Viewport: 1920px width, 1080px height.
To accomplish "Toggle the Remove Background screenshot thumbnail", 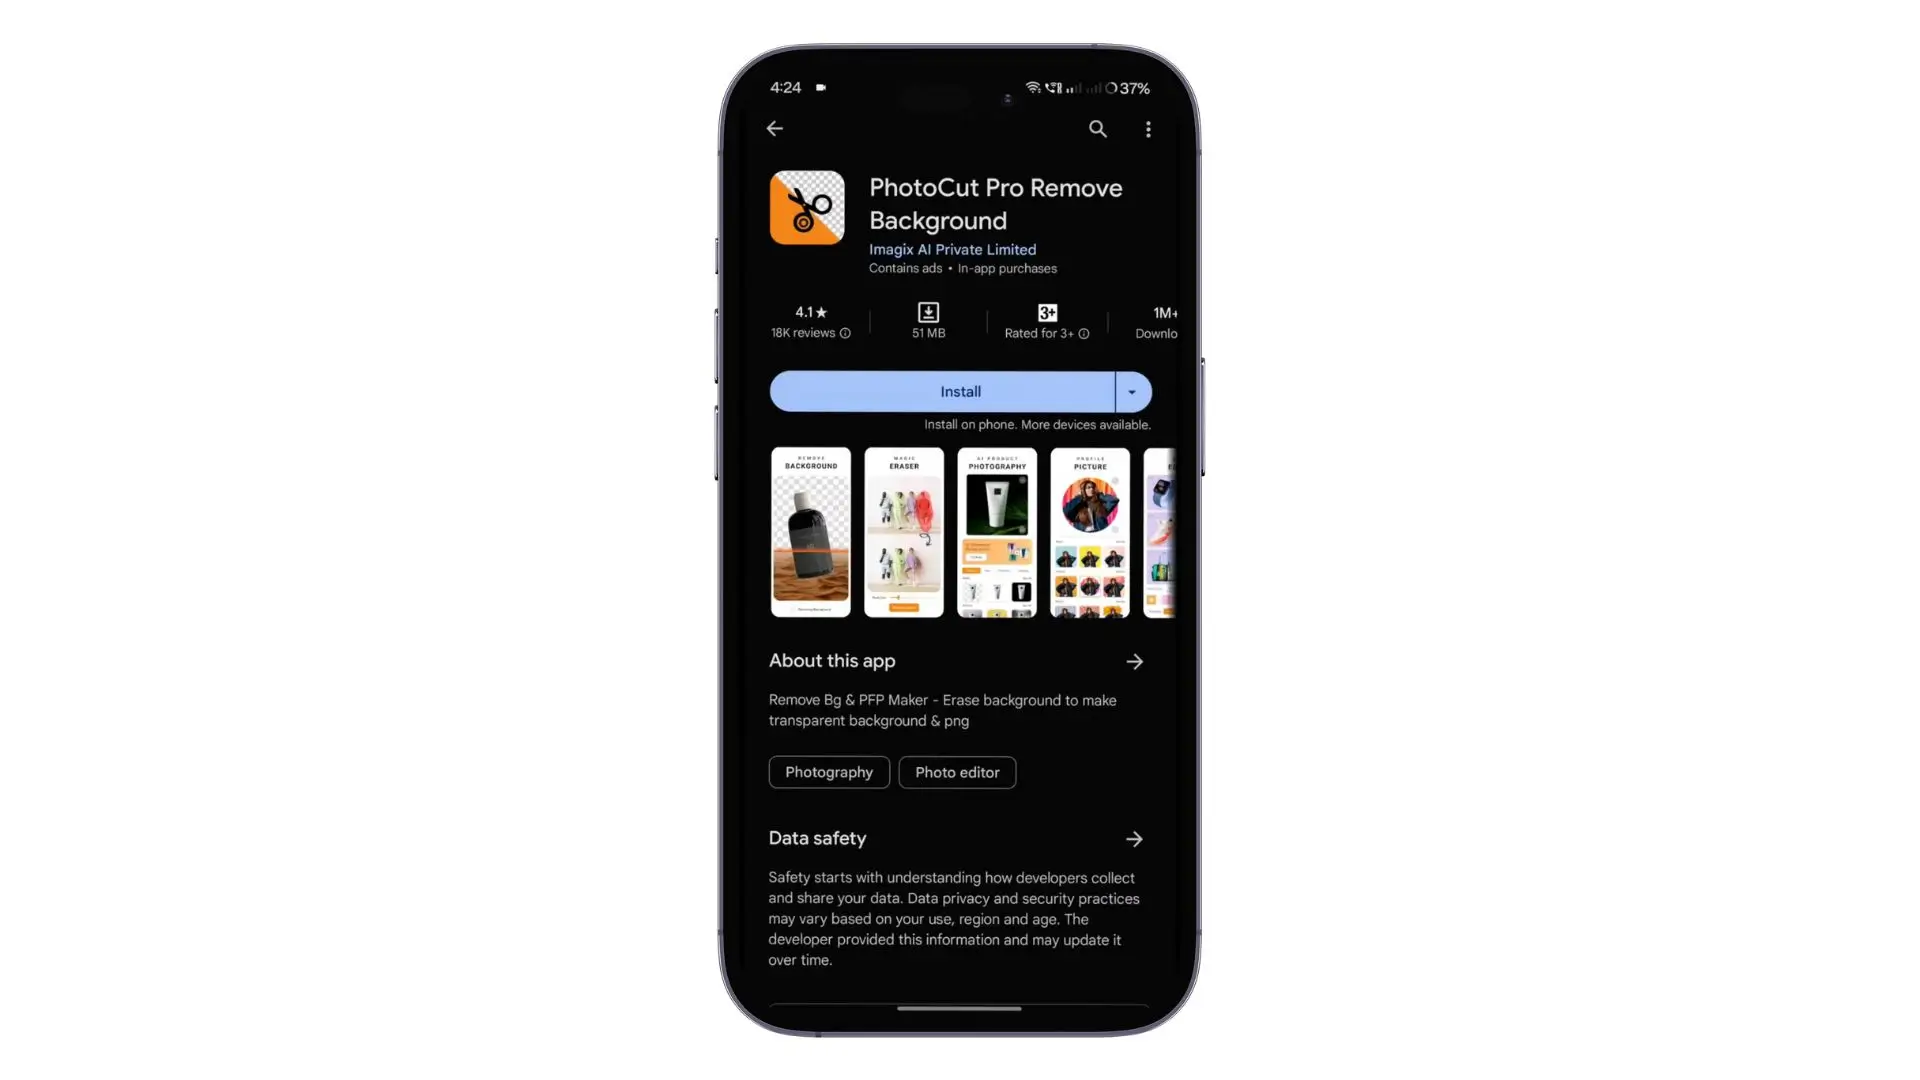I will coord(811,531).
